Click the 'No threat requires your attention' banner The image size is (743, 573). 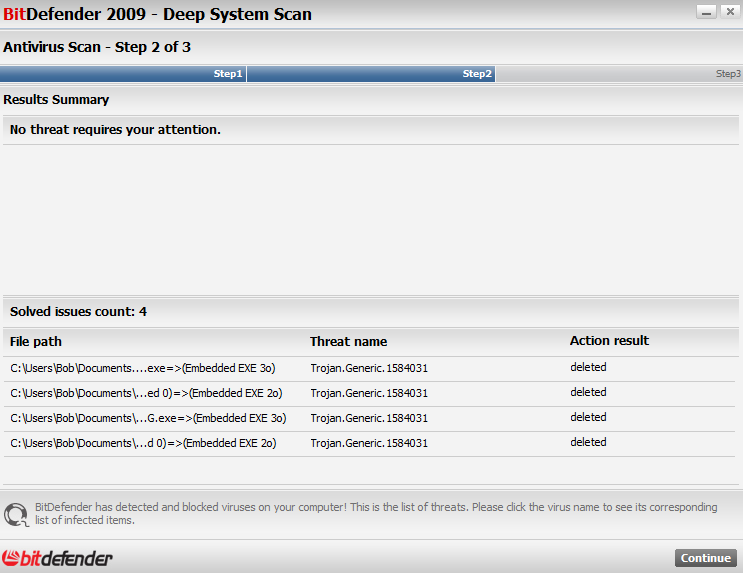point(371,130)
